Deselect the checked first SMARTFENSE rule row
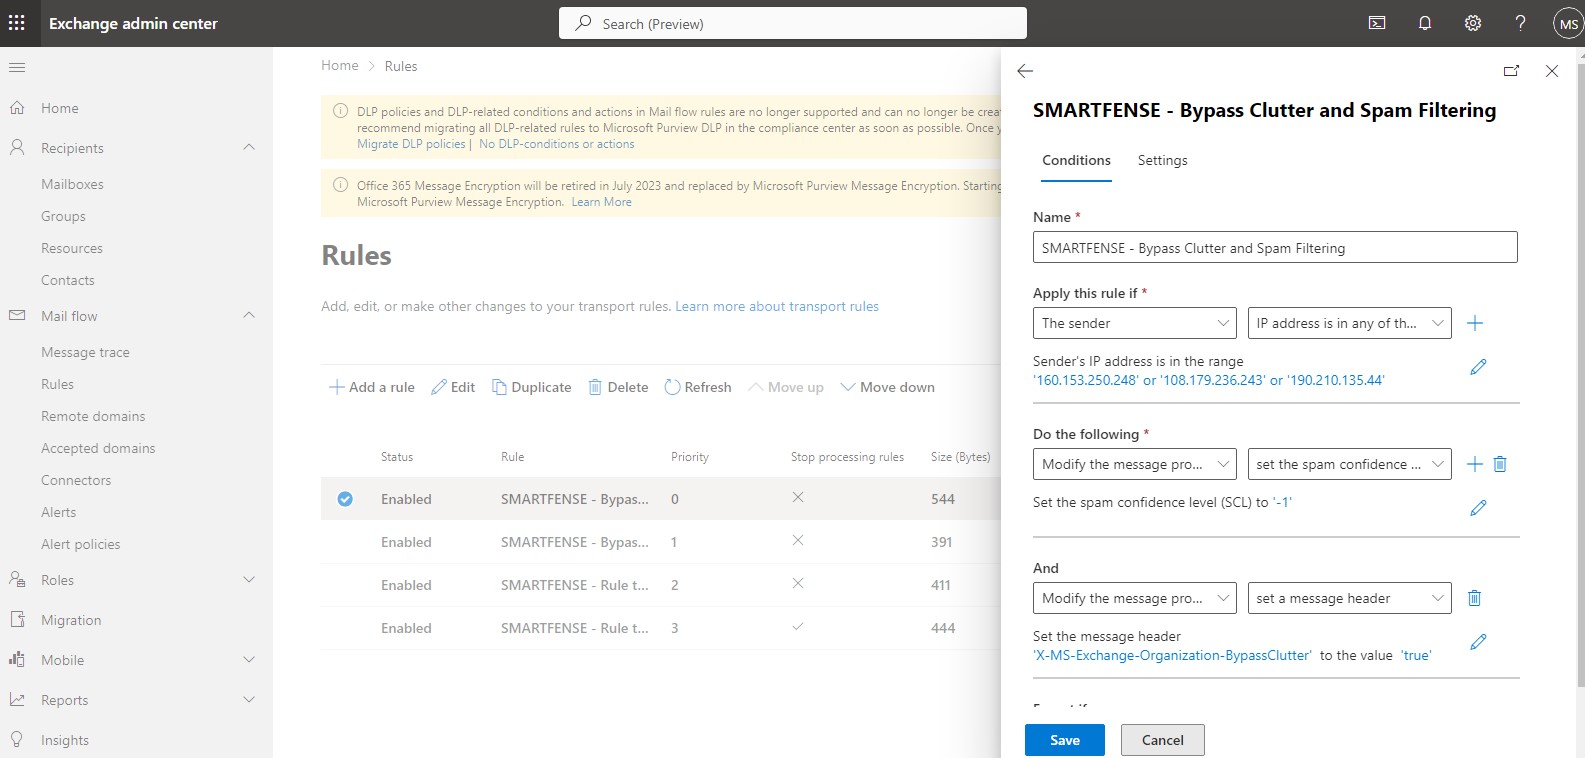 click(x=345, y=499)
